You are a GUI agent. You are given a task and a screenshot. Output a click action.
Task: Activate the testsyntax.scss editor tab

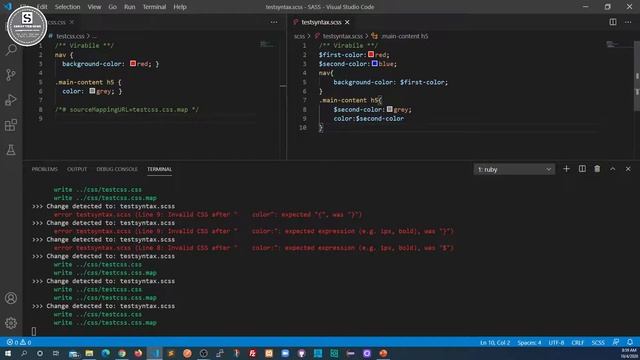tap(321, 22)
